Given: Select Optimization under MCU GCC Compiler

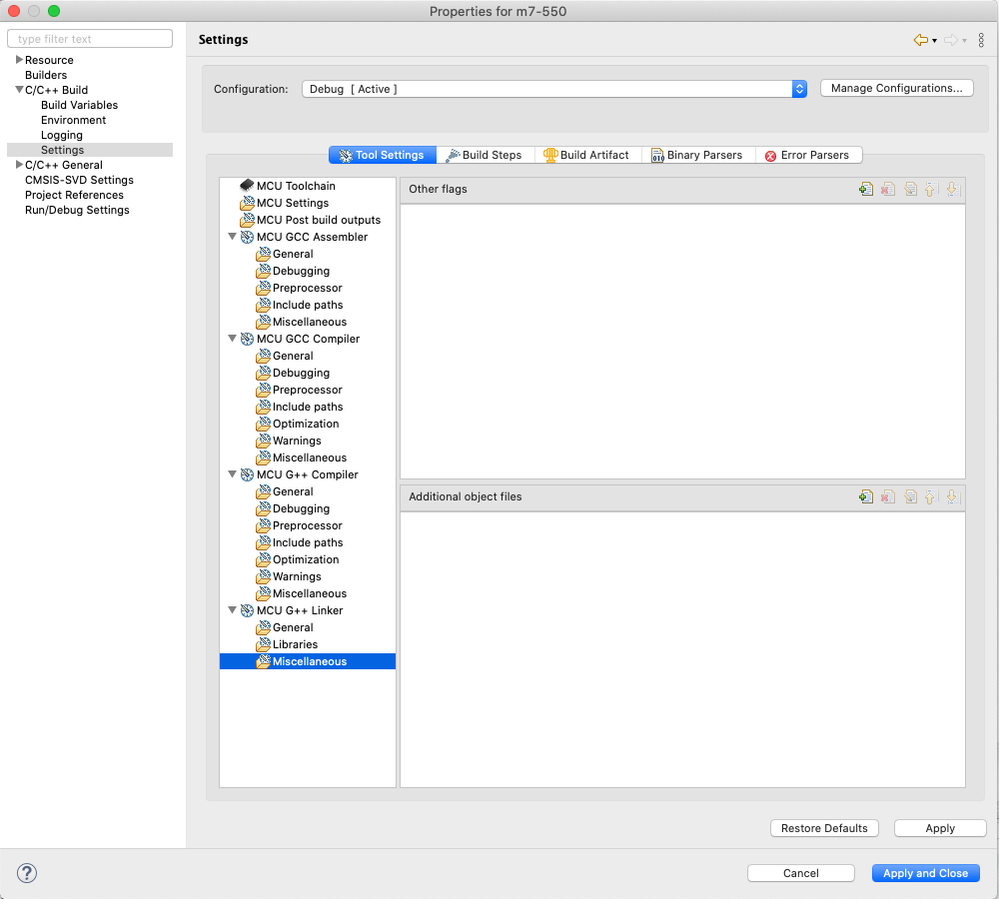Looking at the screenshot, I should [x=306, y=424].
